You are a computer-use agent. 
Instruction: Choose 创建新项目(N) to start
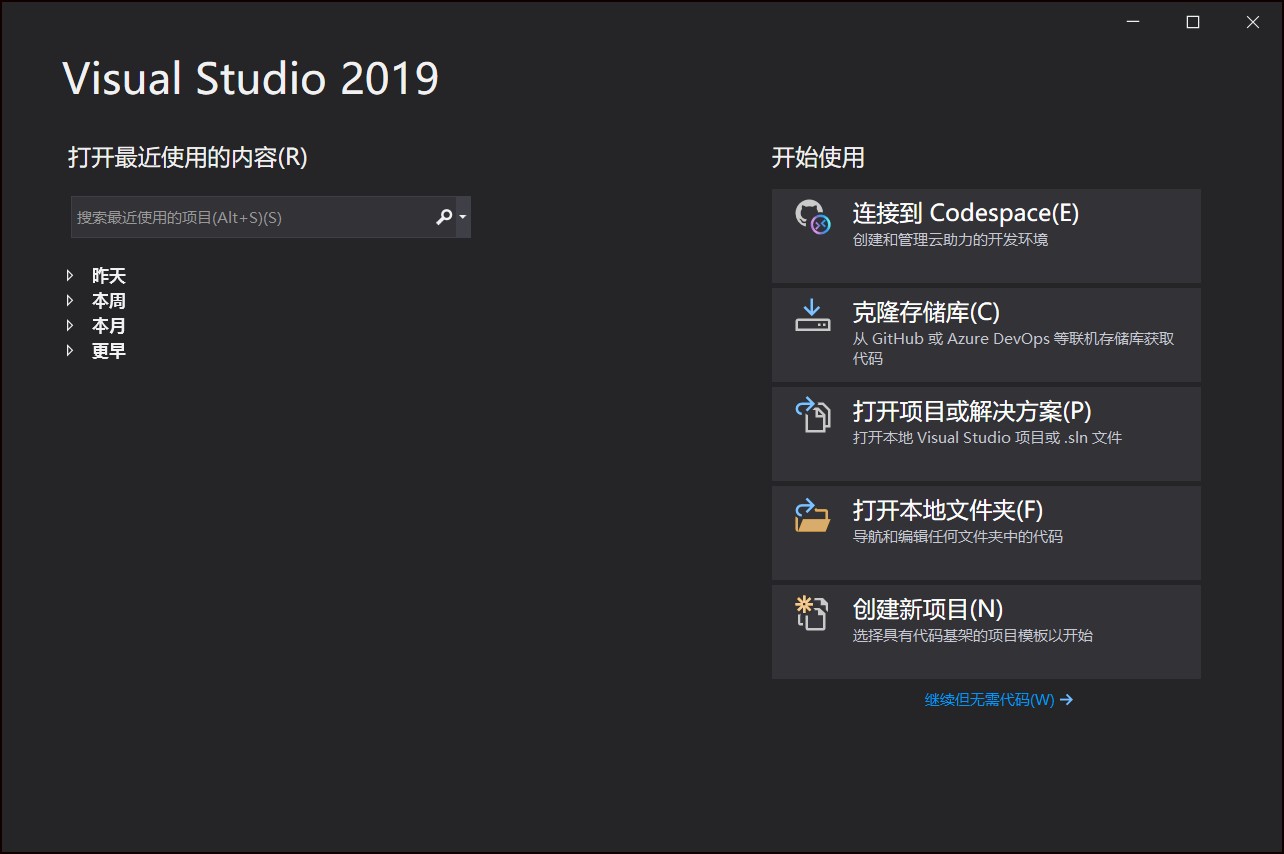coord(985,630)
